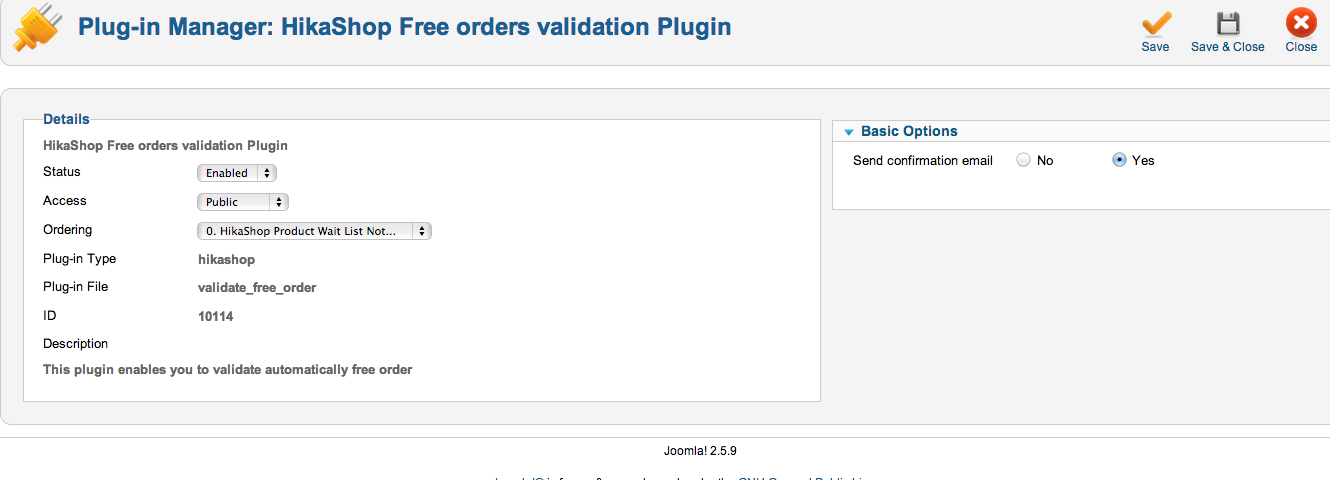Click the Details section legend
The image size is (1330, 480).
66,119
